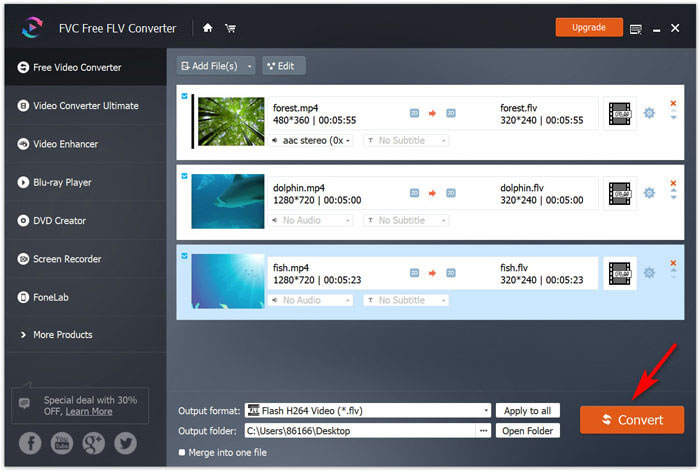The width and height of the screenshot is (700, 471).
Task: Click source 2D icon for forest.mp4
Action: click(x=414, y=113)
